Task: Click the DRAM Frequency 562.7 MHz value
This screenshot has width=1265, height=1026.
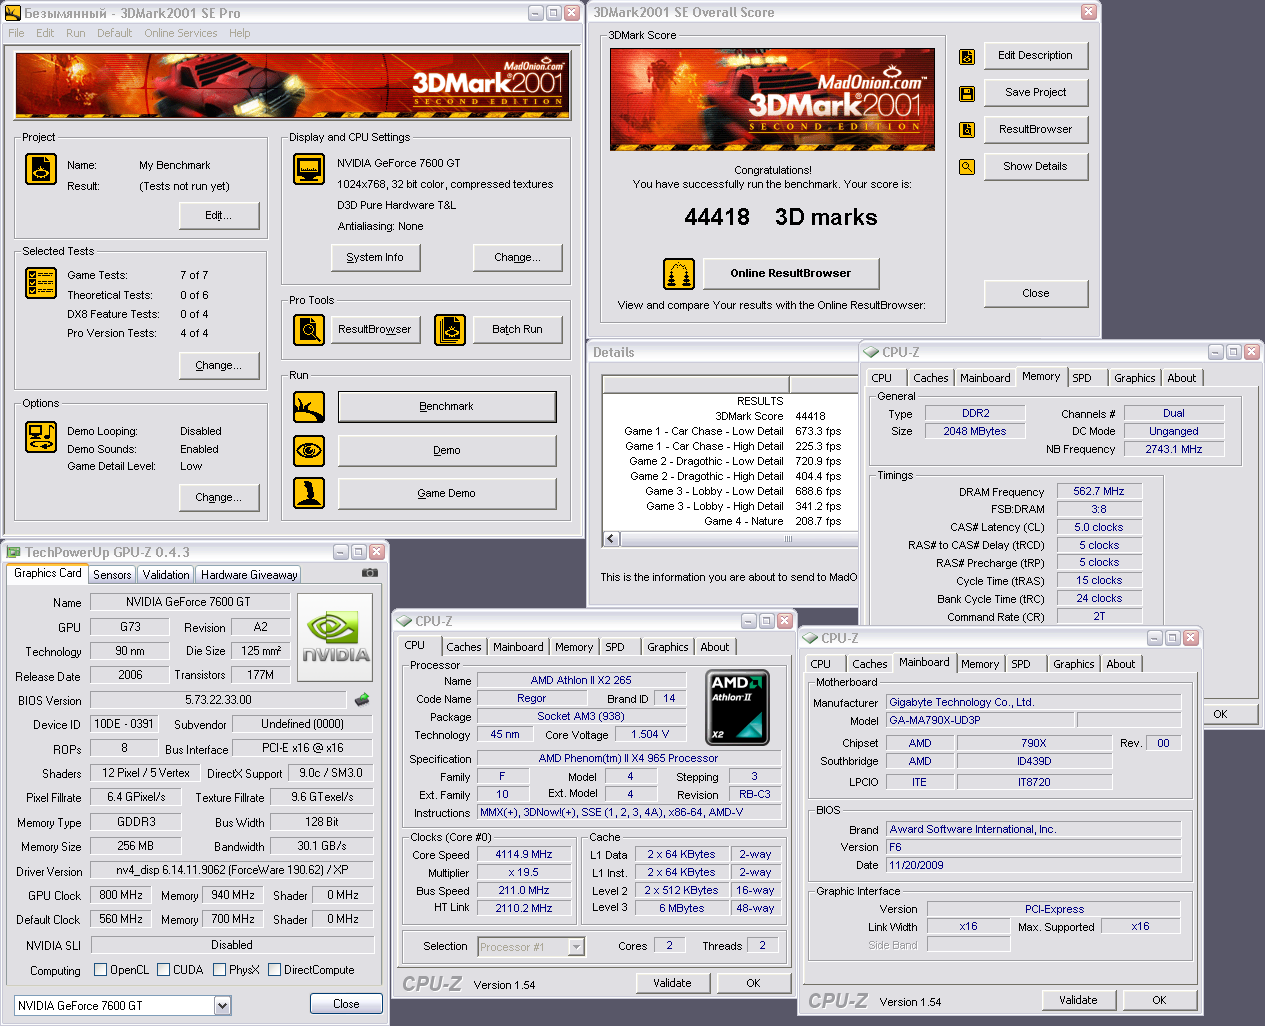Action: pos(1099,492)
